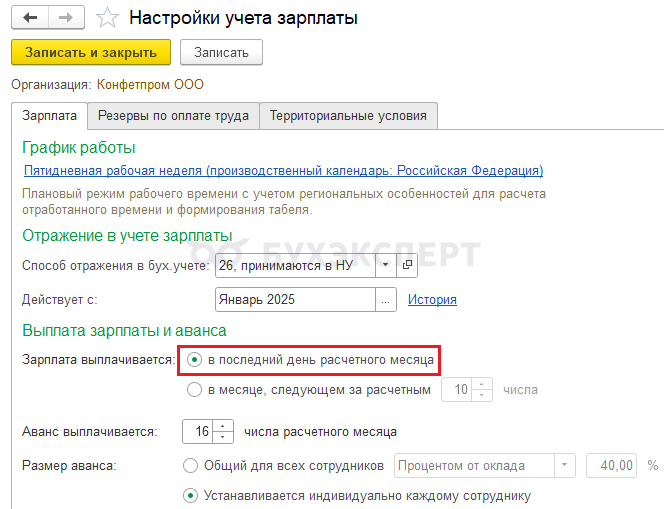Click ellipsis button next to Январь 2025
664x509 pixels.
click(x=386, y=299)
